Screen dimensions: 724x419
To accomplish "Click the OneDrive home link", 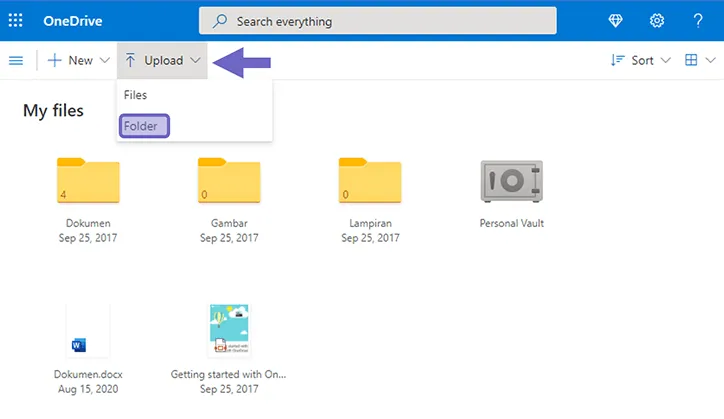I will pyautogui.click(x=72, y=21).
